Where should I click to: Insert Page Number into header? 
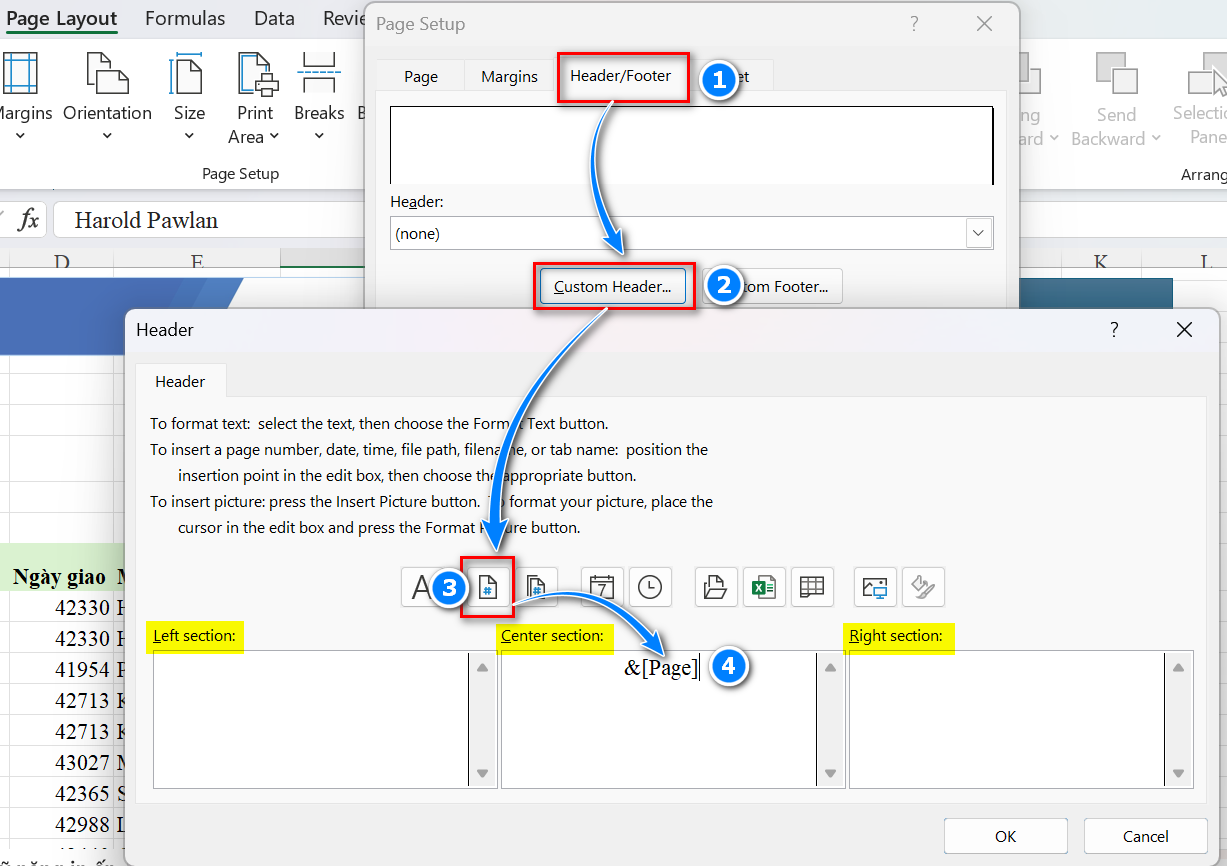[x=487, y=588]
